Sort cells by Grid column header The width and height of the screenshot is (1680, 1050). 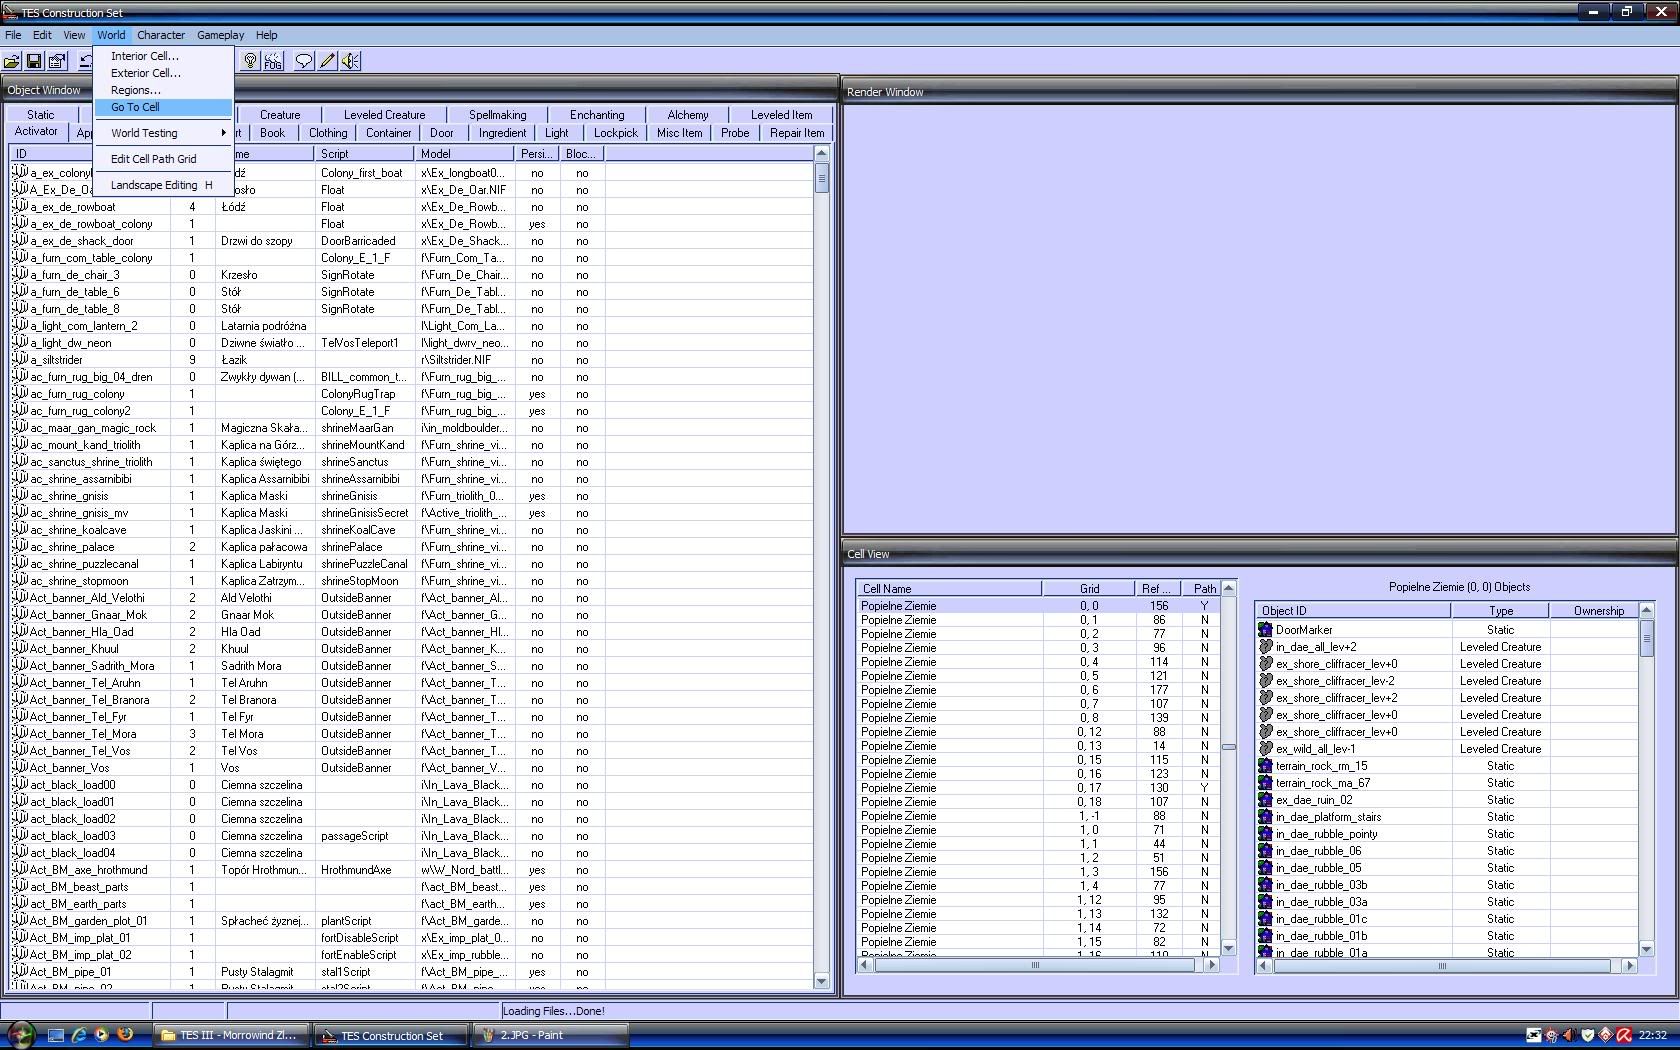coord(1088,589)
